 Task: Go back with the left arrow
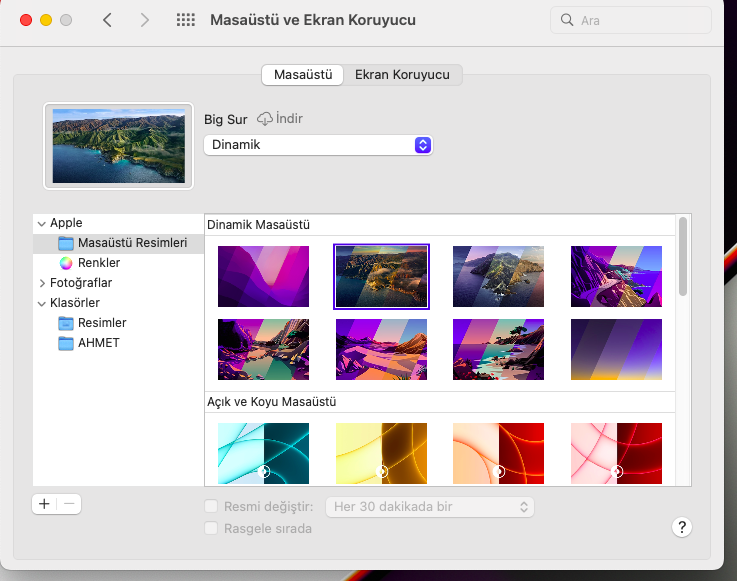[108, 20]
